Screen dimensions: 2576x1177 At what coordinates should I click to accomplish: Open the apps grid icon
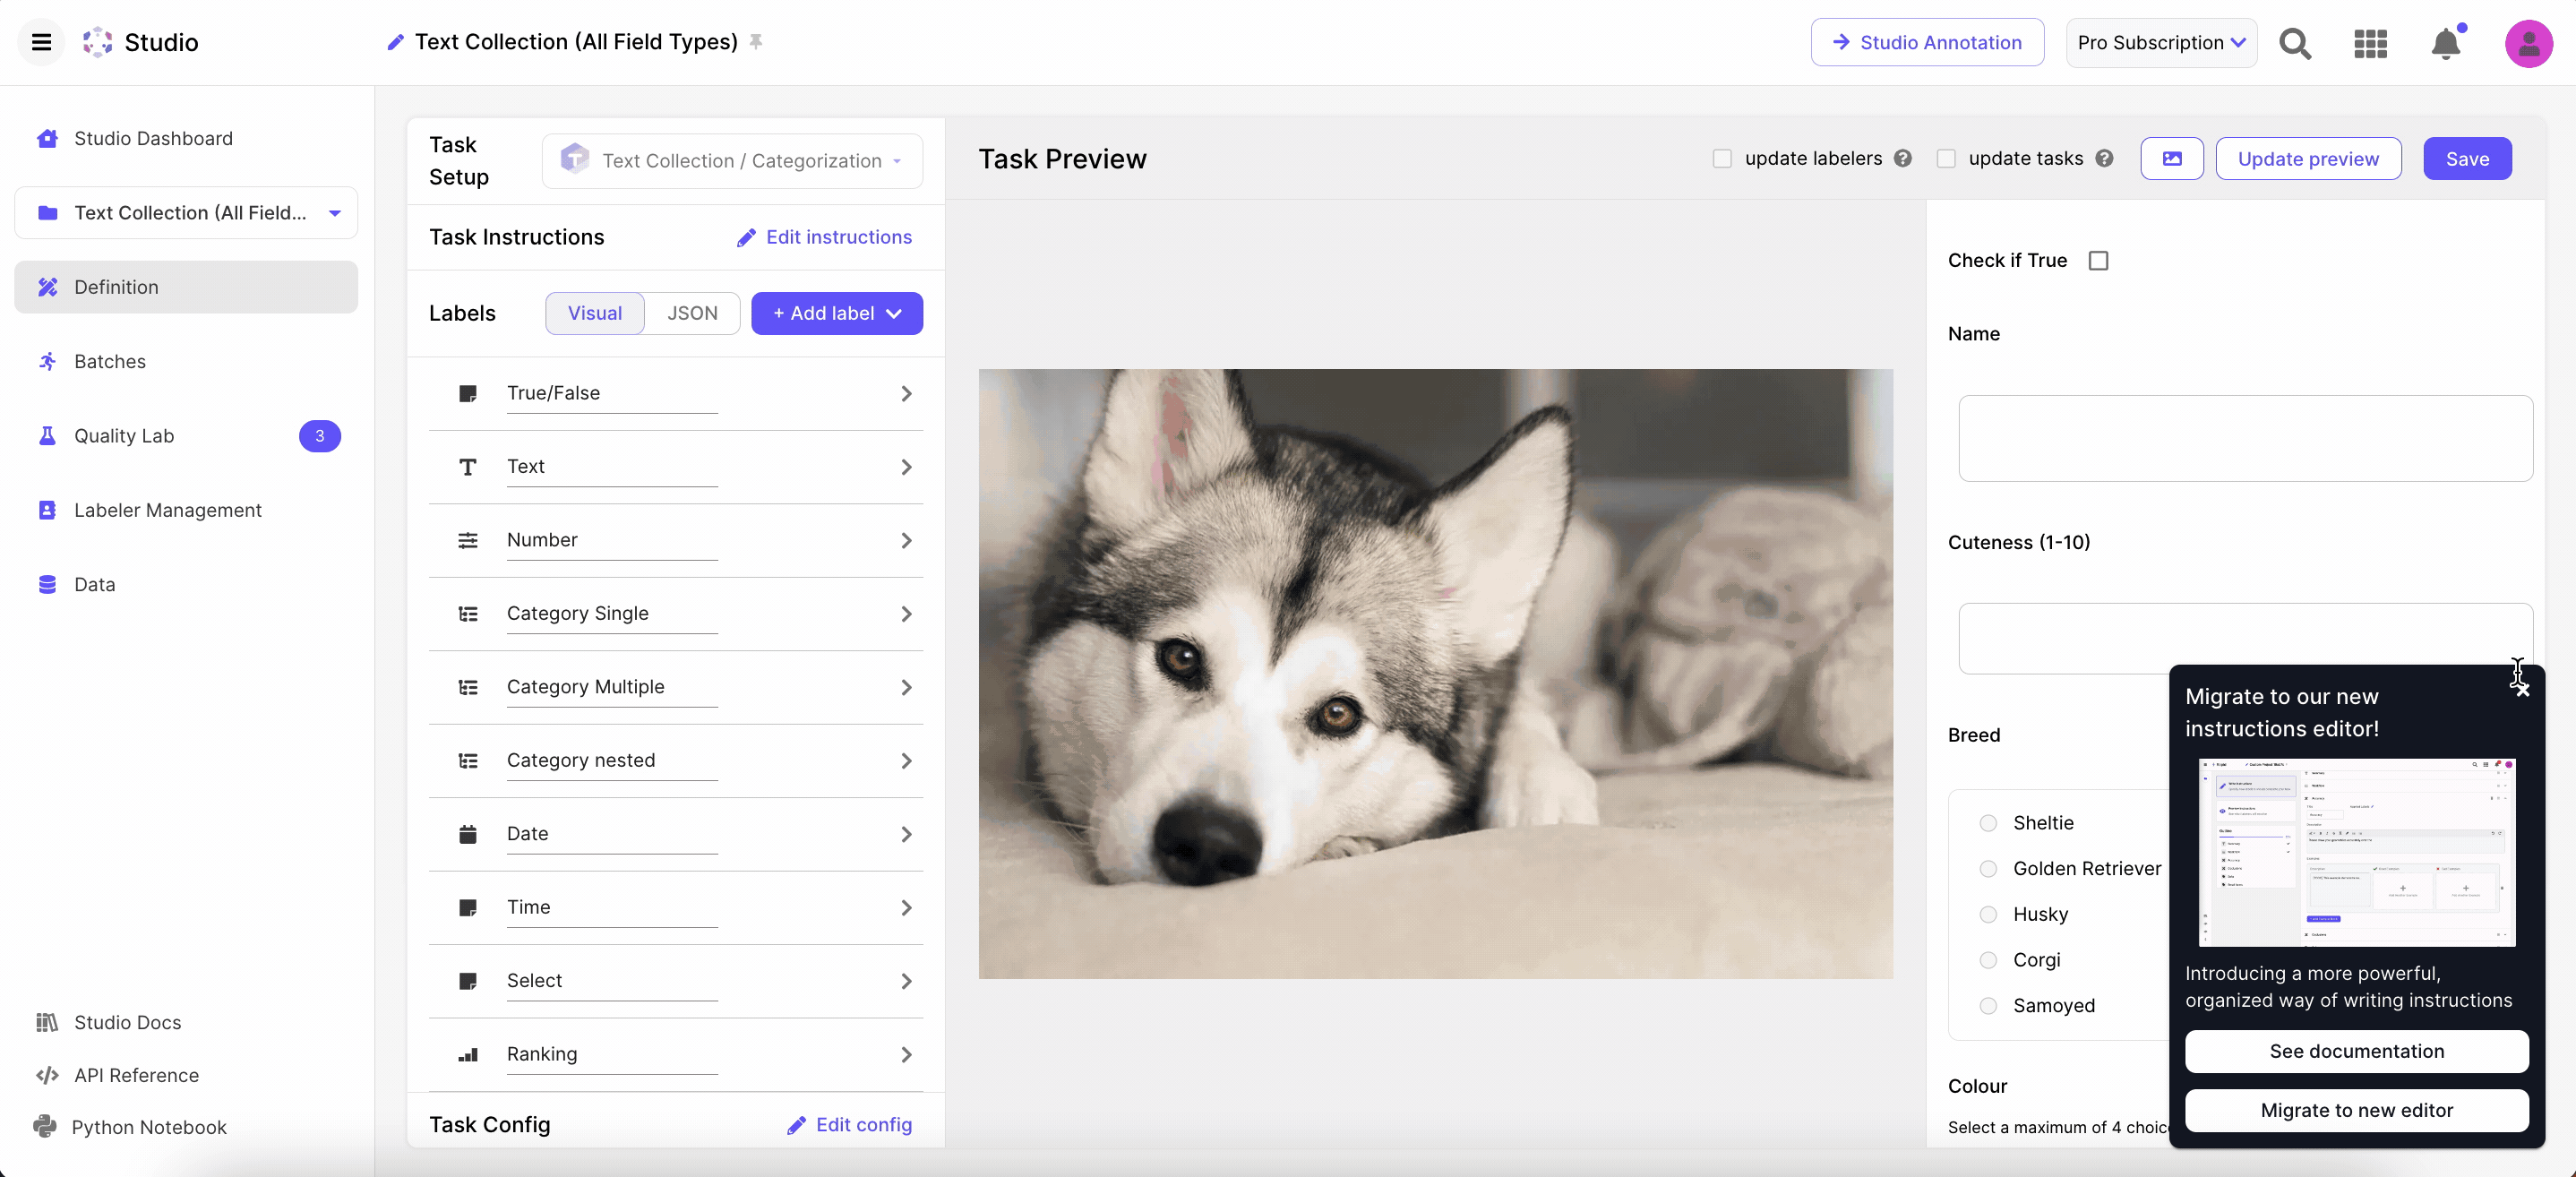click(x=2370, y=43)
